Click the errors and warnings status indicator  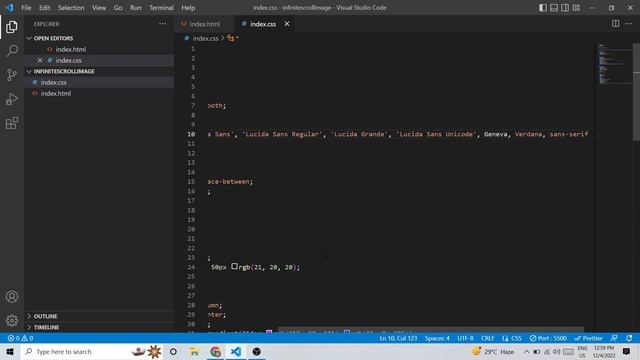point(20,338)
